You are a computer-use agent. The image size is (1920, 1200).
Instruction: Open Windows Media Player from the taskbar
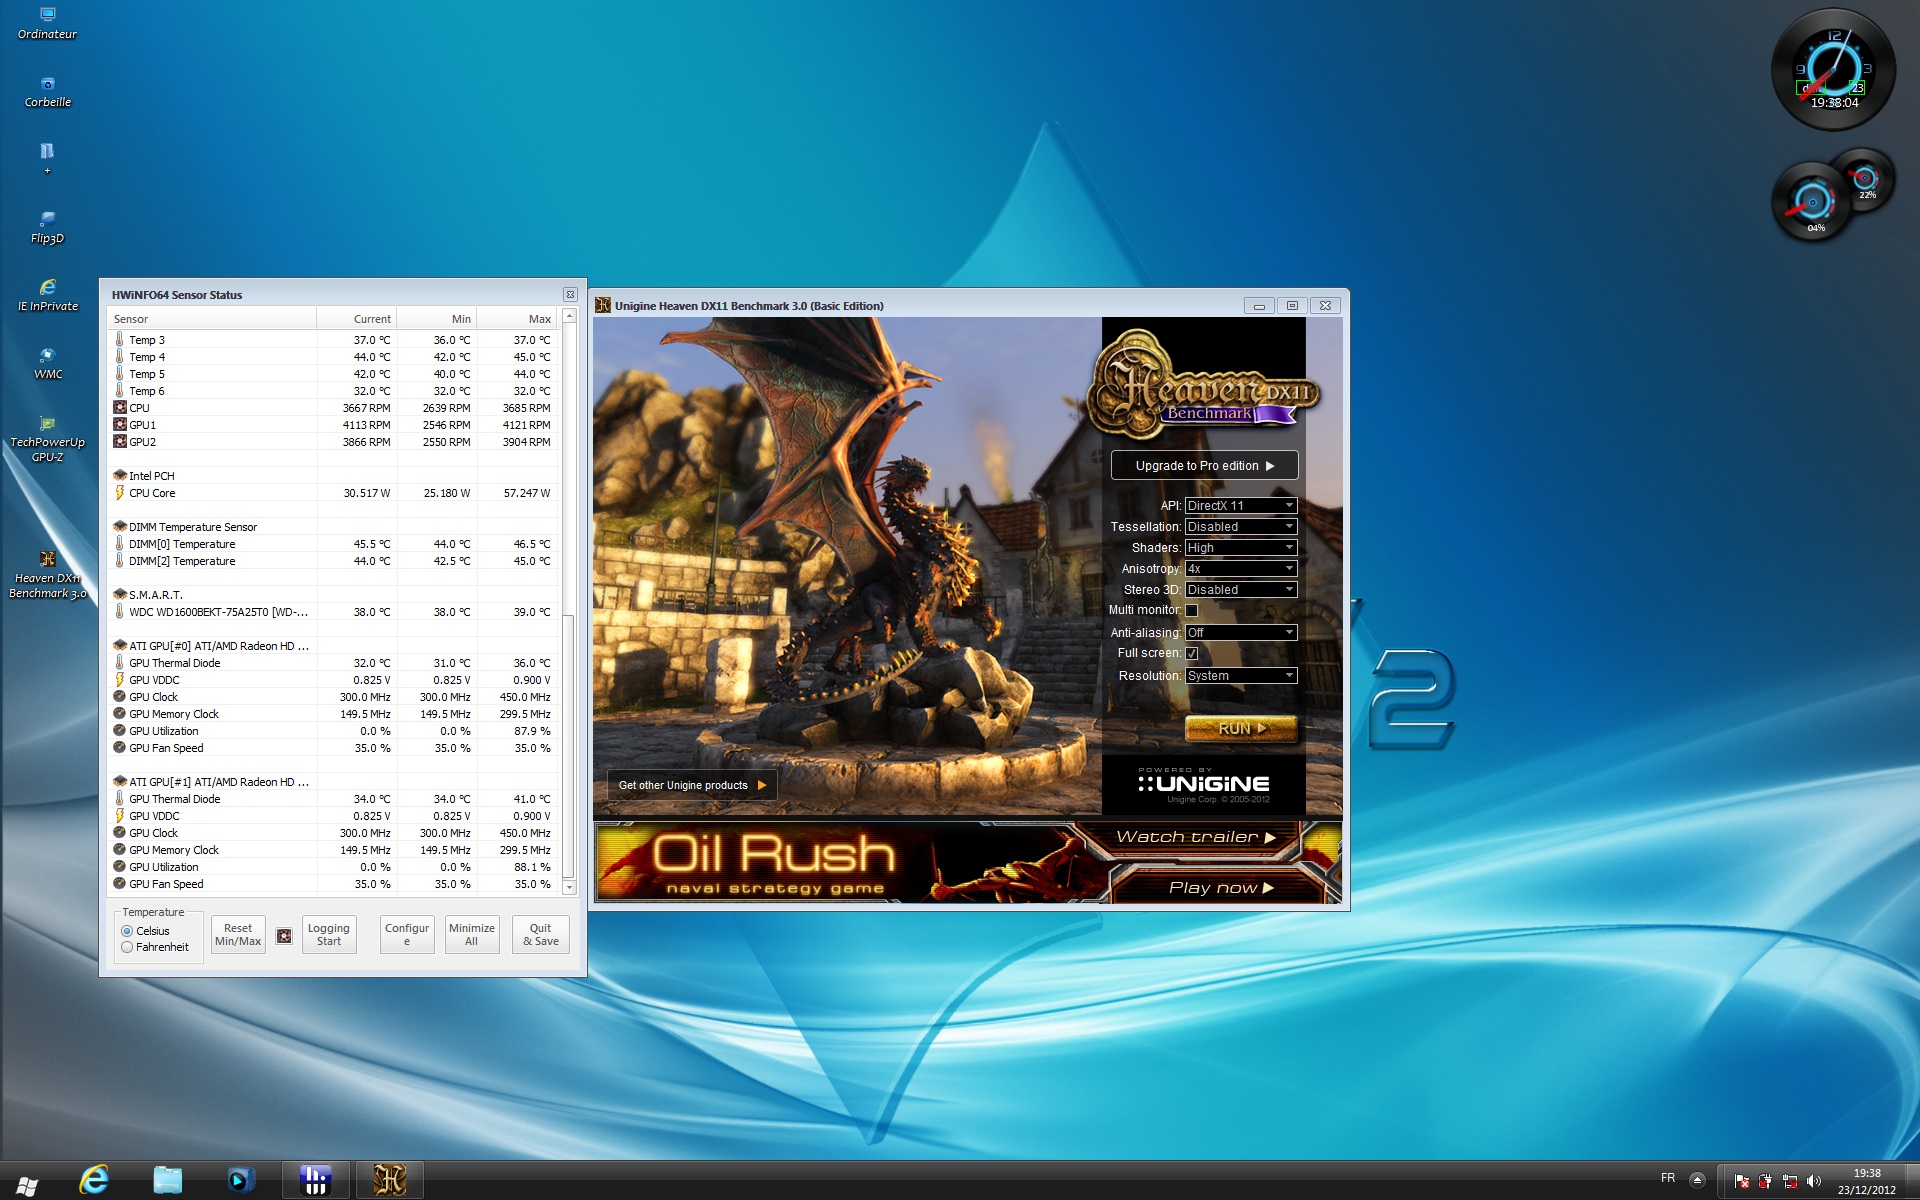pyautogui.click(x=241, y=1180)
